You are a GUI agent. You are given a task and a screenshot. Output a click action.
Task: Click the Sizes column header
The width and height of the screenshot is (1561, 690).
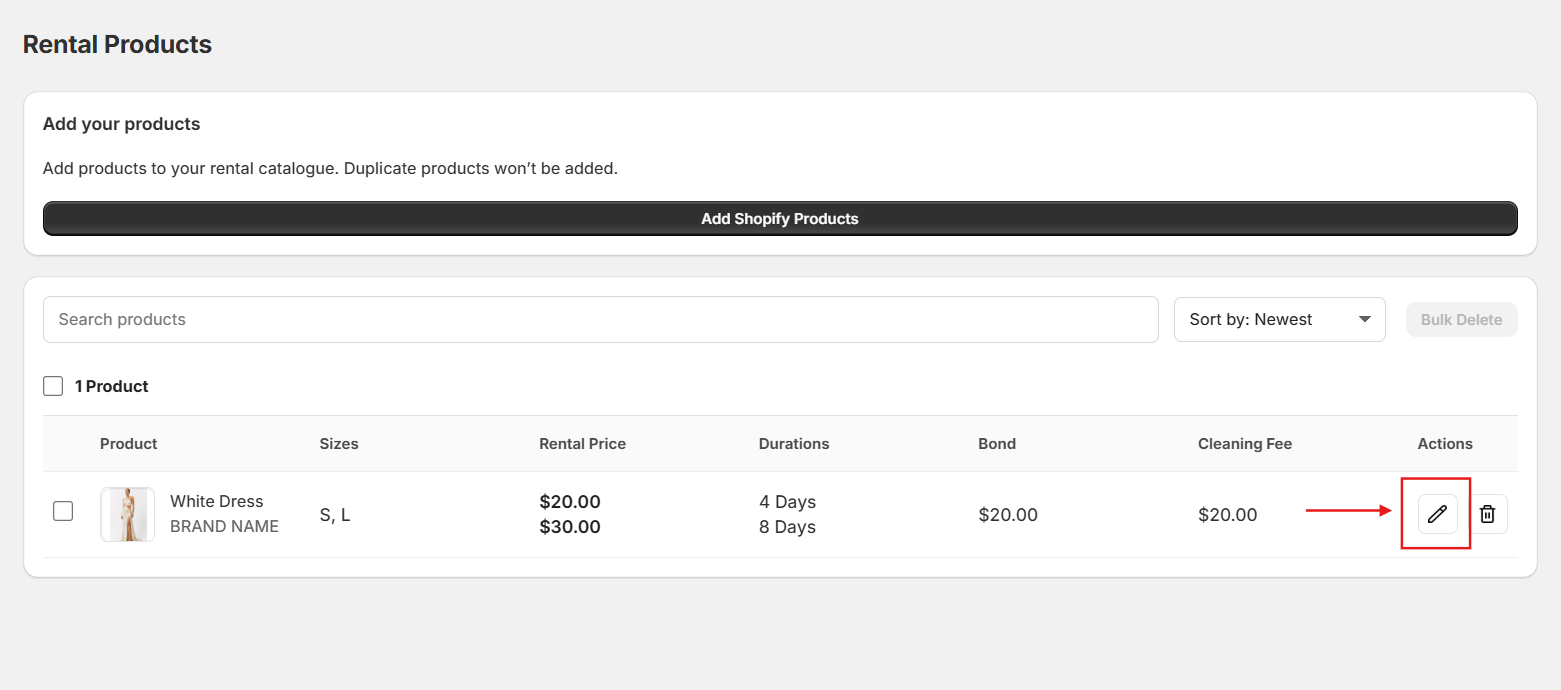pos(339,444)
